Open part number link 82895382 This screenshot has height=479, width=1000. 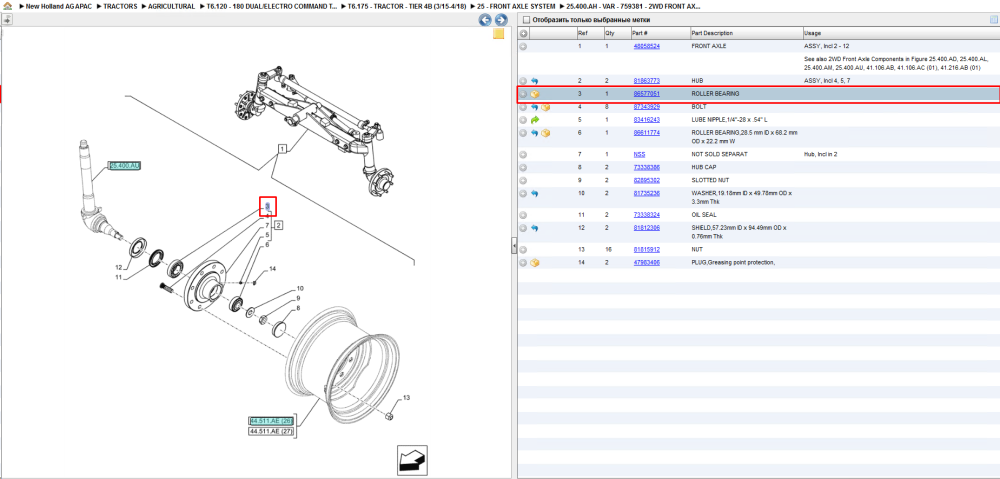pyautogui.click(x=646, y=181)
